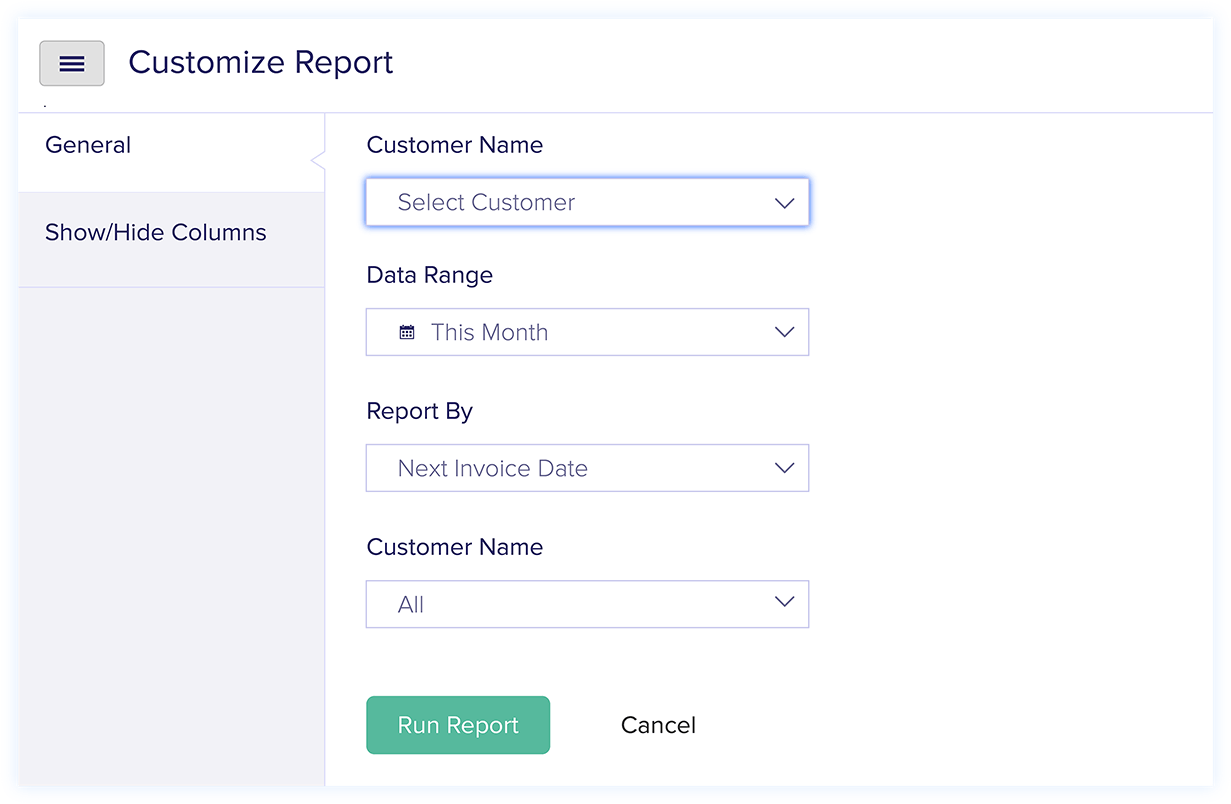Viewport: 1231px width, 804px height.
Task: Click the chevron on the Data Range selector
Action: 784,331
